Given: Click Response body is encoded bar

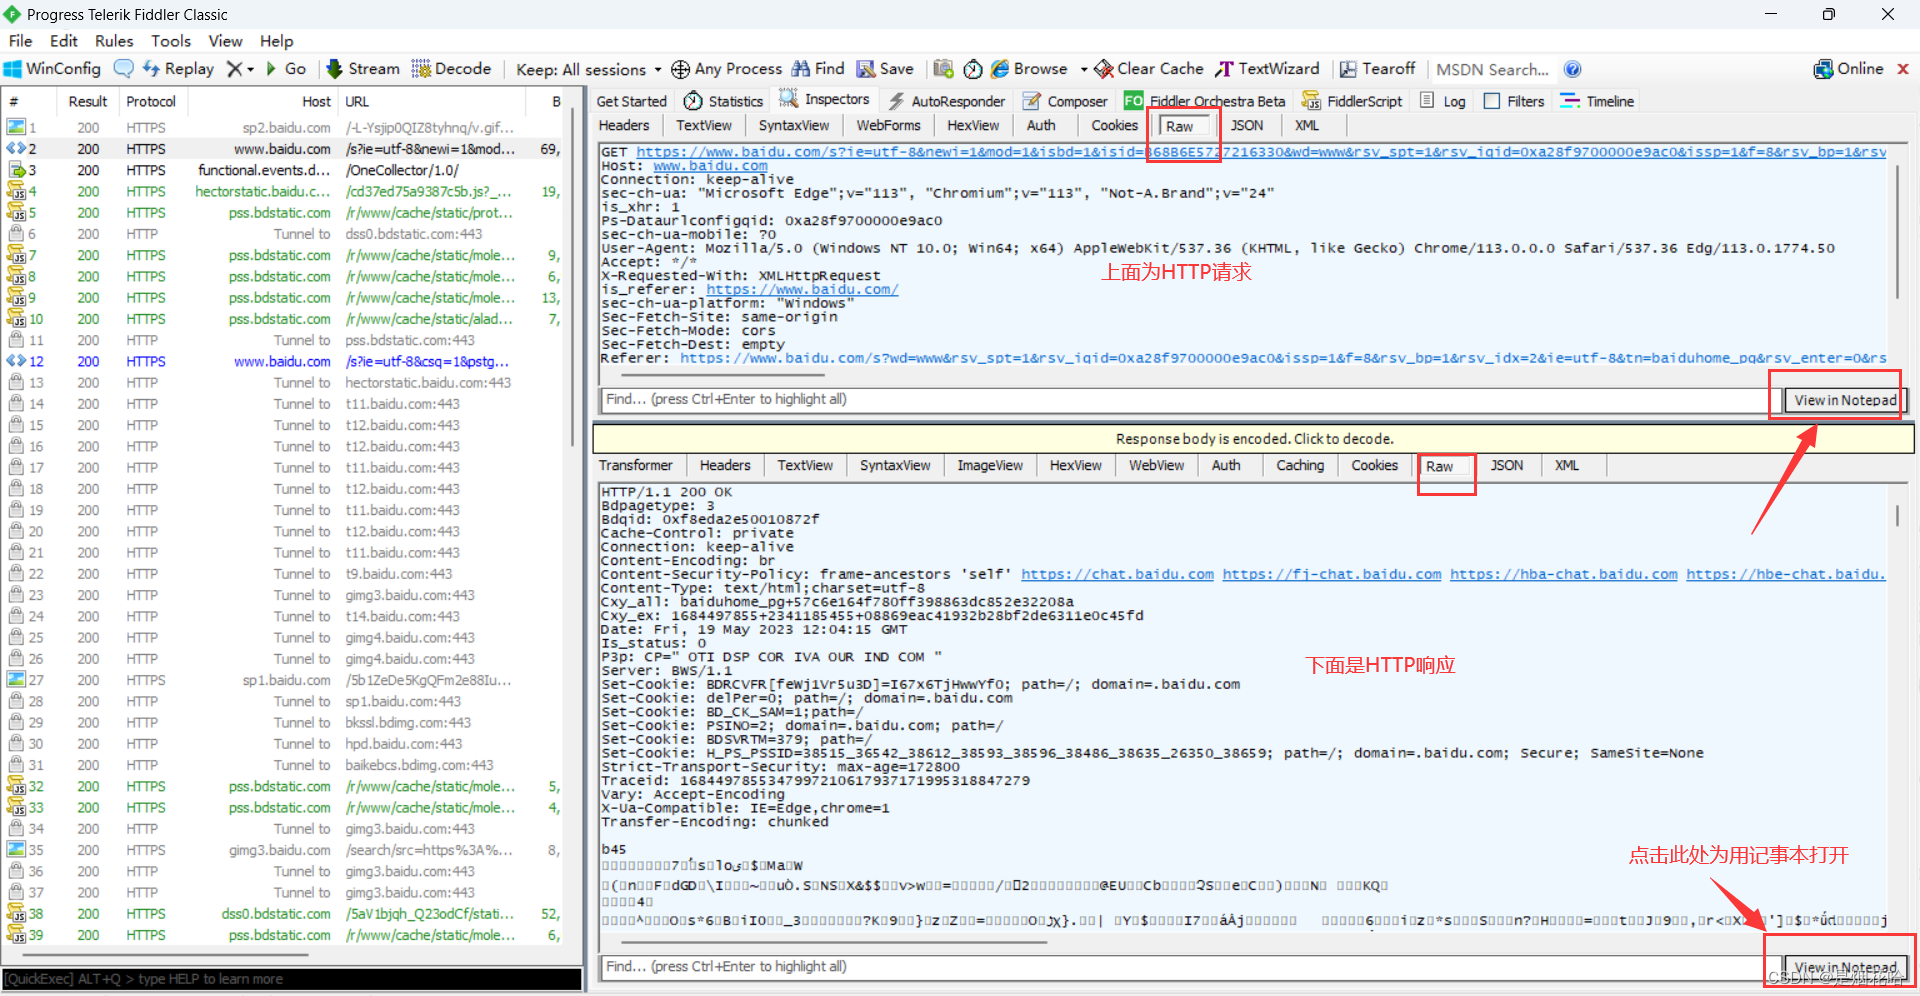Looking at the screenshot, I should (x=1254, y=439).
